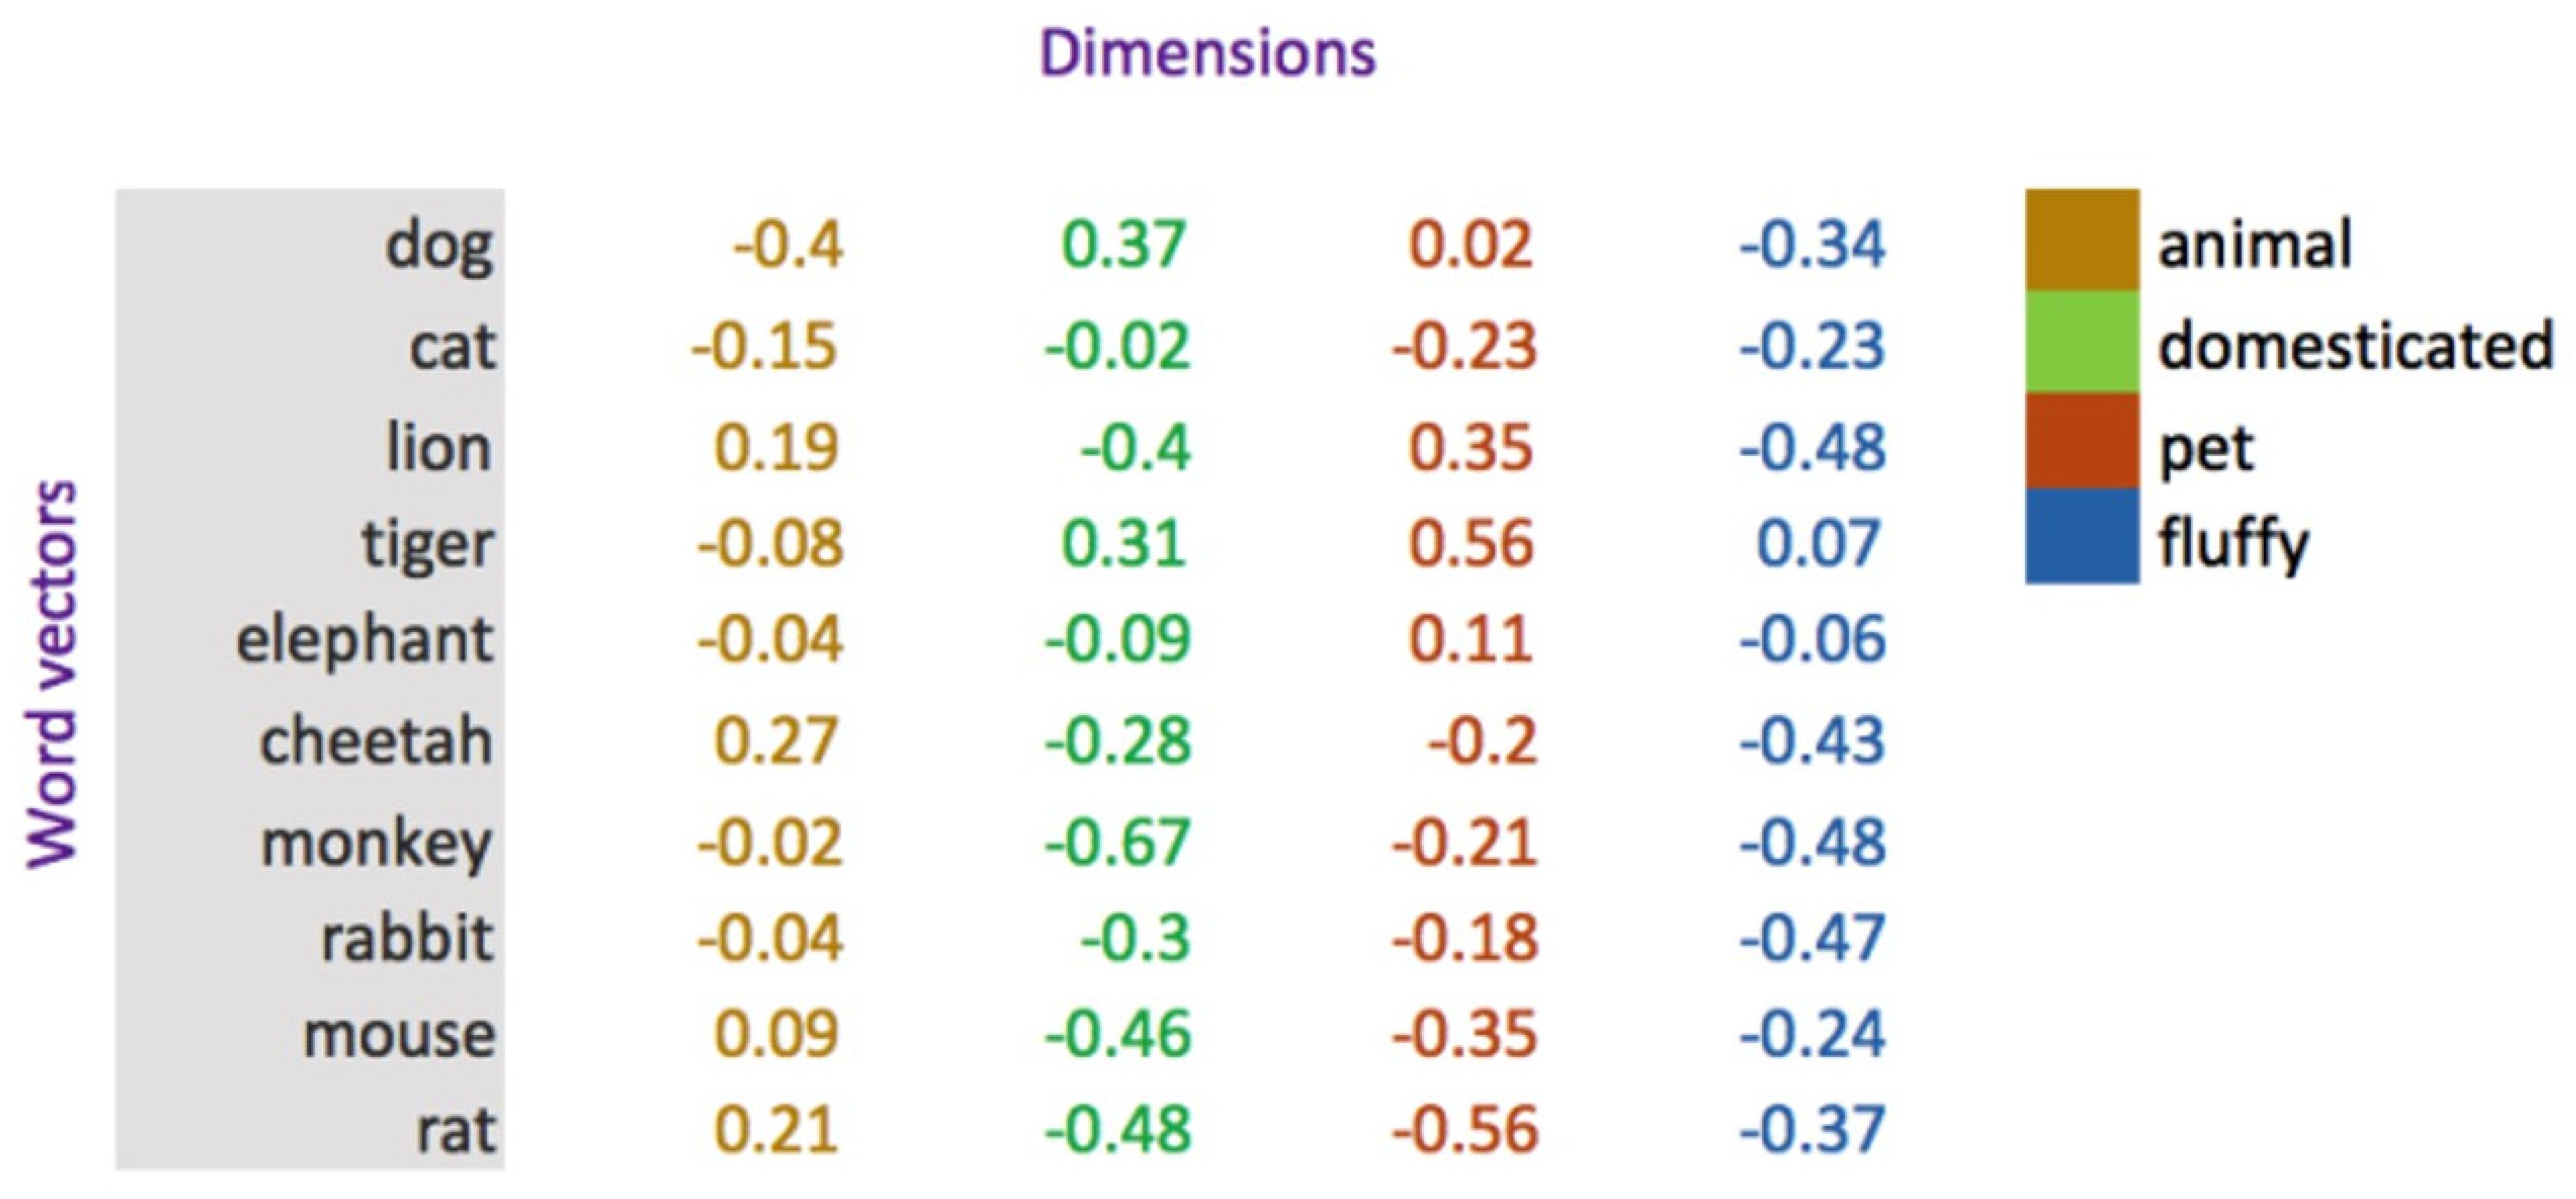Image resolution: width=2576 pixels, height=1199 pixels.
Task: Select the dog row label
Action: (x=439, y=245)
